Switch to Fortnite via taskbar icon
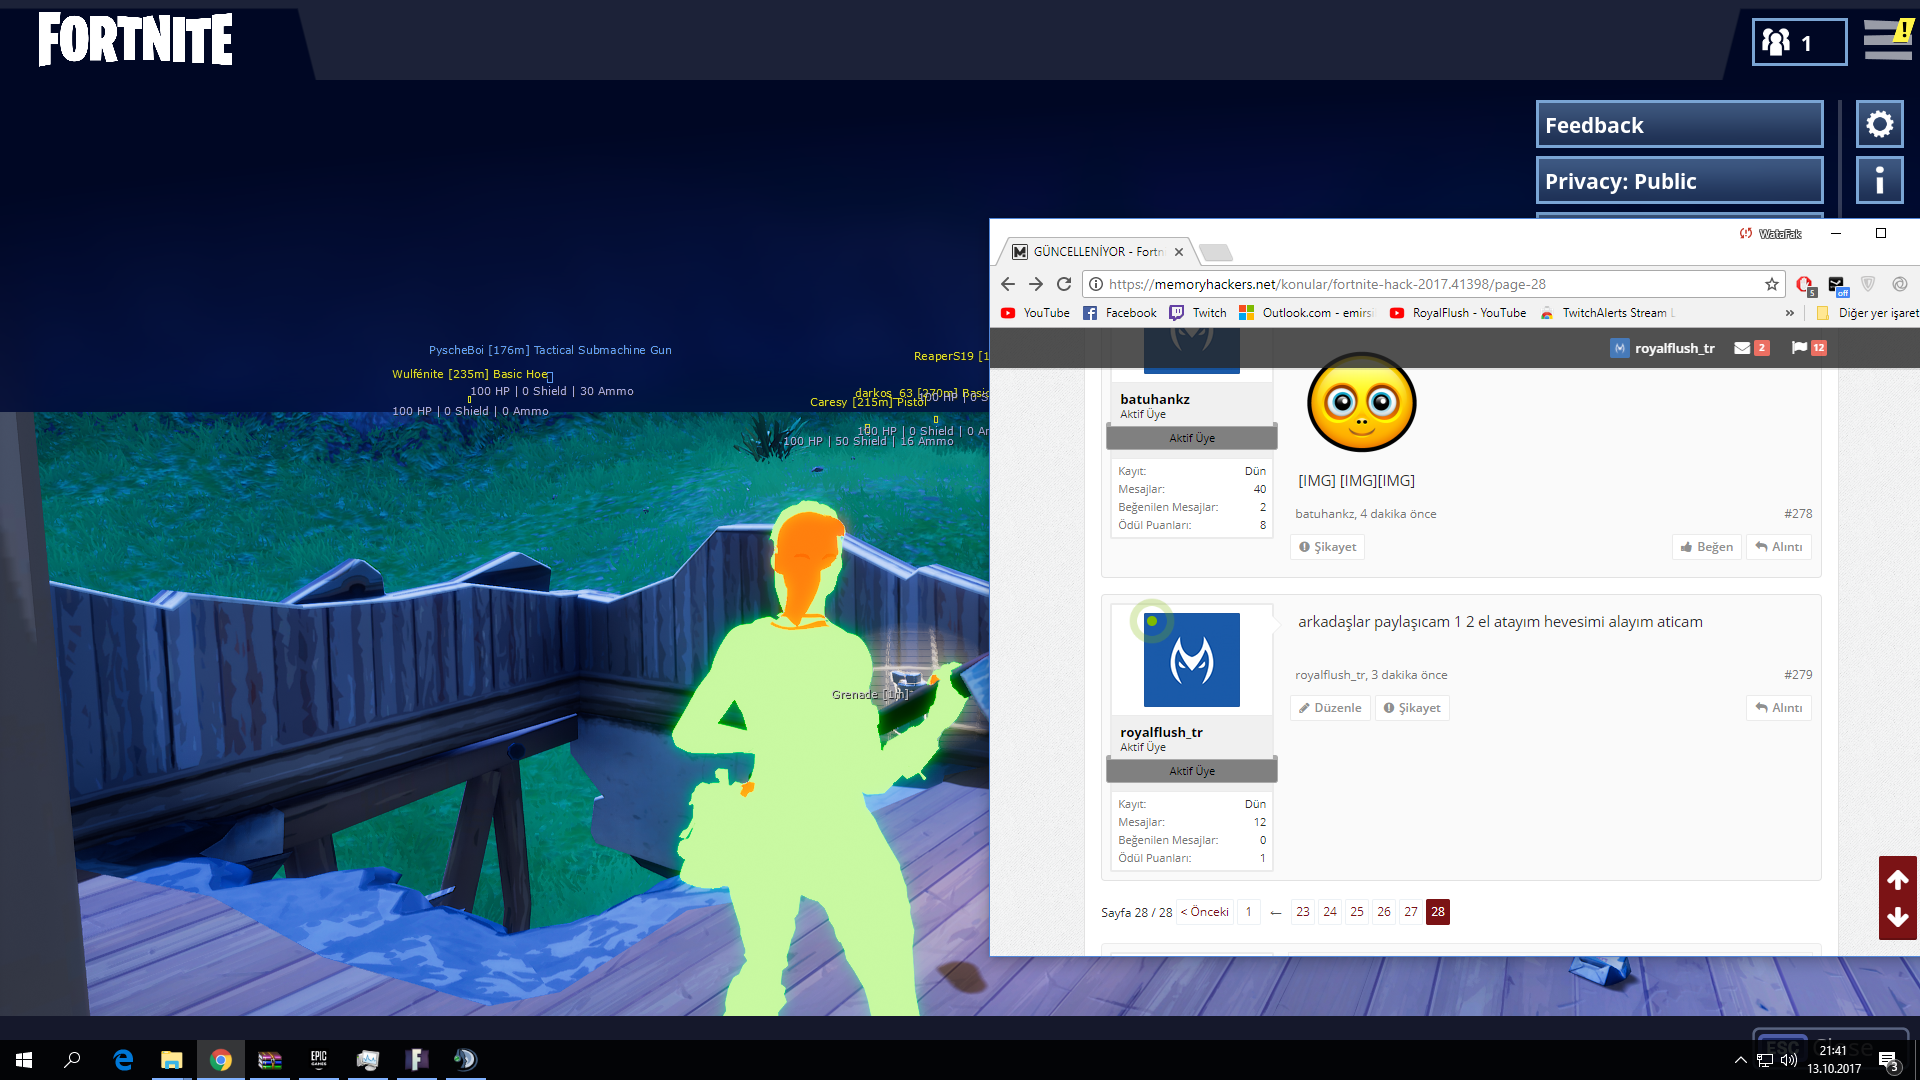Image resolution: width=1920 pixels, height=1080 pixels. 417,1060
